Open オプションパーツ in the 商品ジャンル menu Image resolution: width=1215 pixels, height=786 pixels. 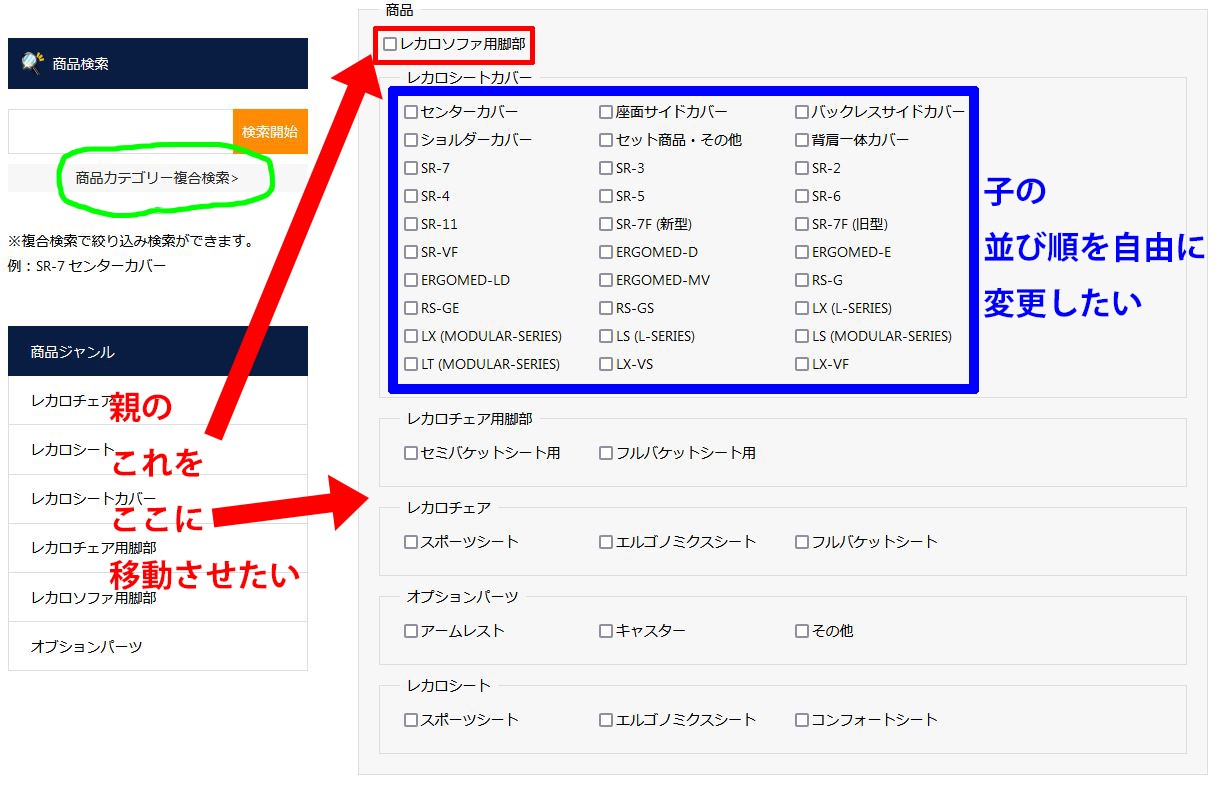(x=158, y=646)
